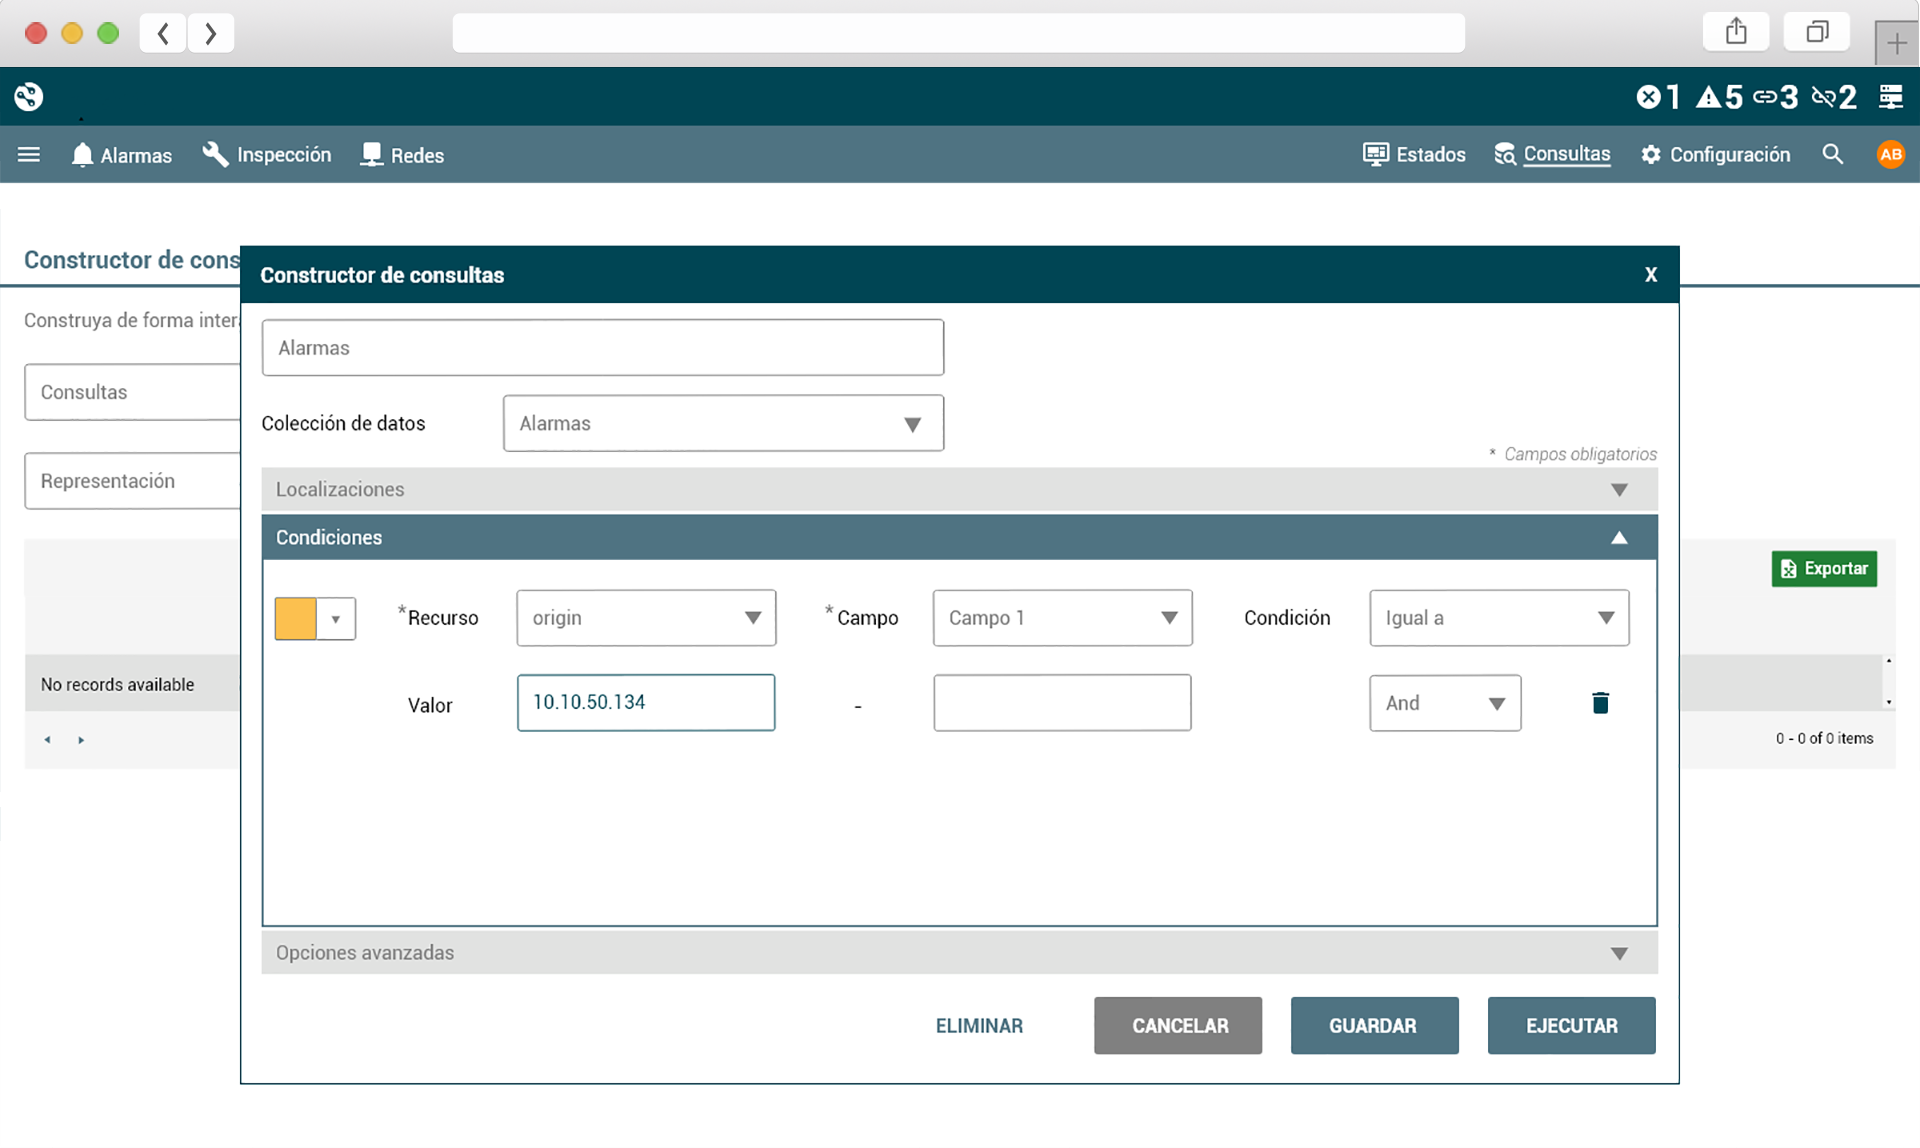1920x1148 pixels.
Task: Click the ELIMINAR button
Action: pos(979,1026)
